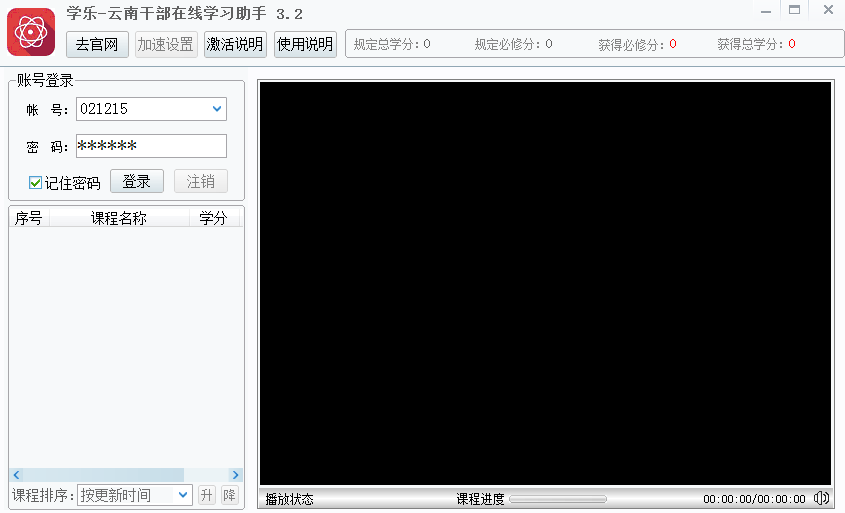Click the course list left scroll arrow

pos(16,475)
